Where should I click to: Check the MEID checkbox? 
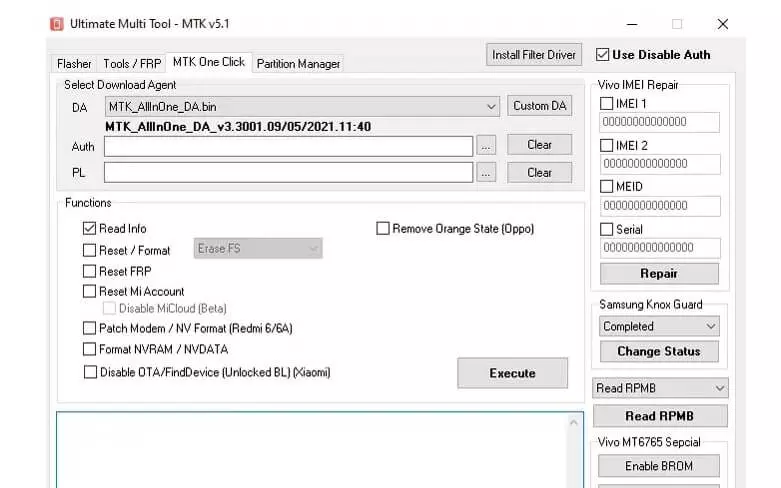(606, 186)
